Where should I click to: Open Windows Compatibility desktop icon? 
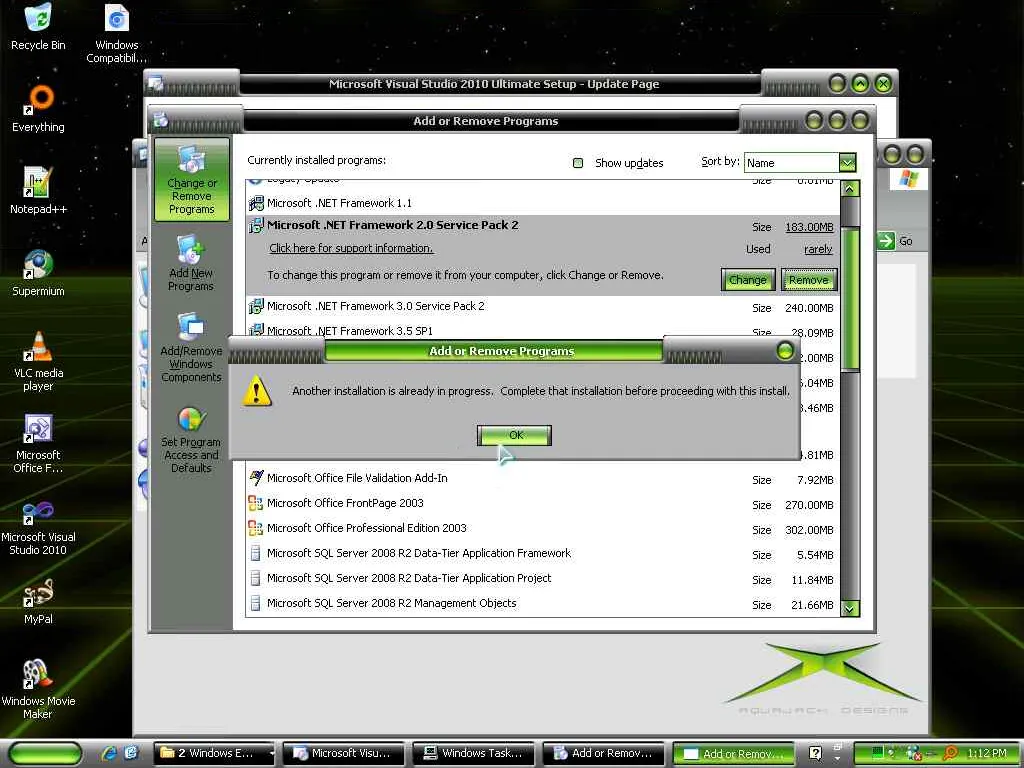[116, 34]
